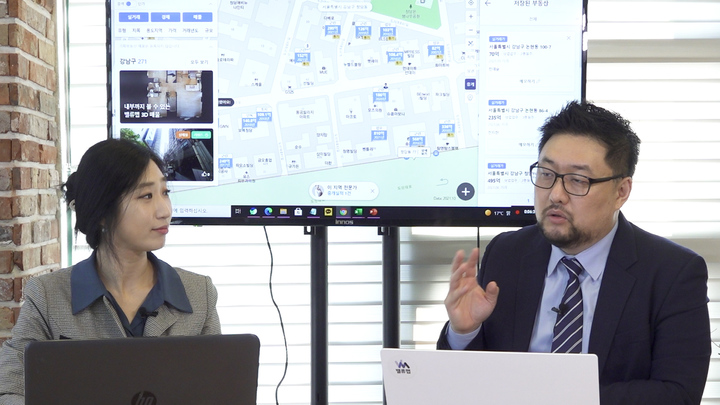
Task: Click the round dark plus floating button
Action: pos(465,191)
